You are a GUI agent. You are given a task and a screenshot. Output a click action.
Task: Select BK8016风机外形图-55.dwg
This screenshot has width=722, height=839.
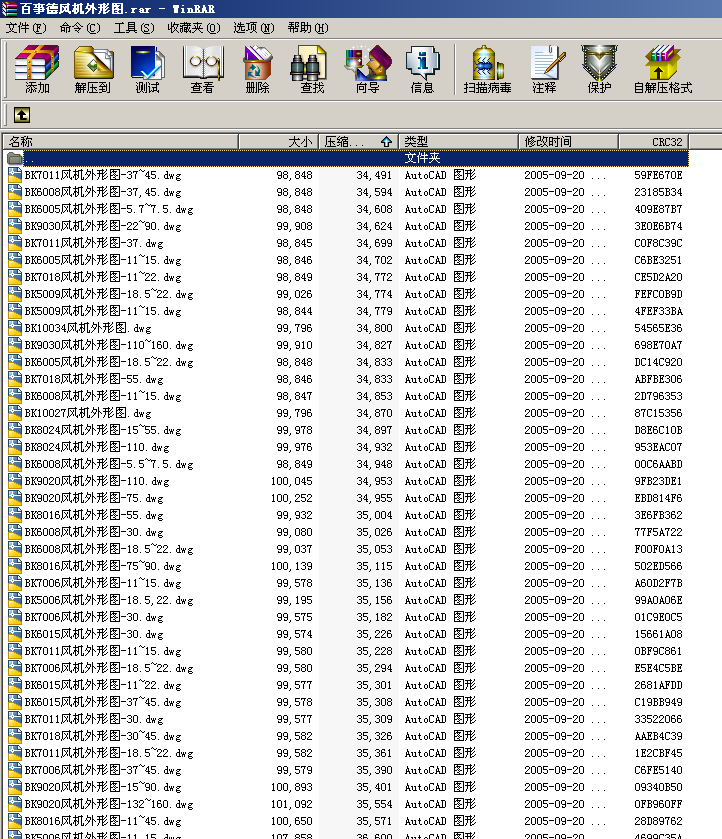(94, 515)
